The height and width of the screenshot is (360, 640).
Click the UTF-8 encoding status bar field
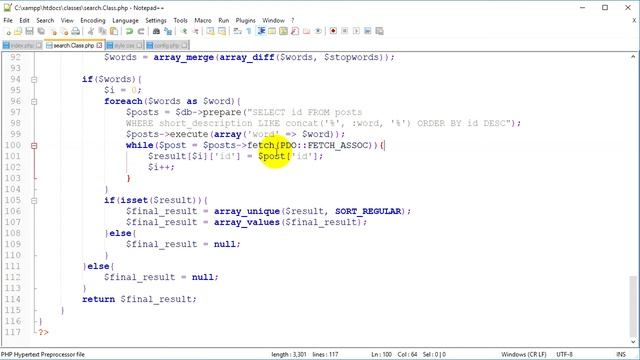click(564, 354)
